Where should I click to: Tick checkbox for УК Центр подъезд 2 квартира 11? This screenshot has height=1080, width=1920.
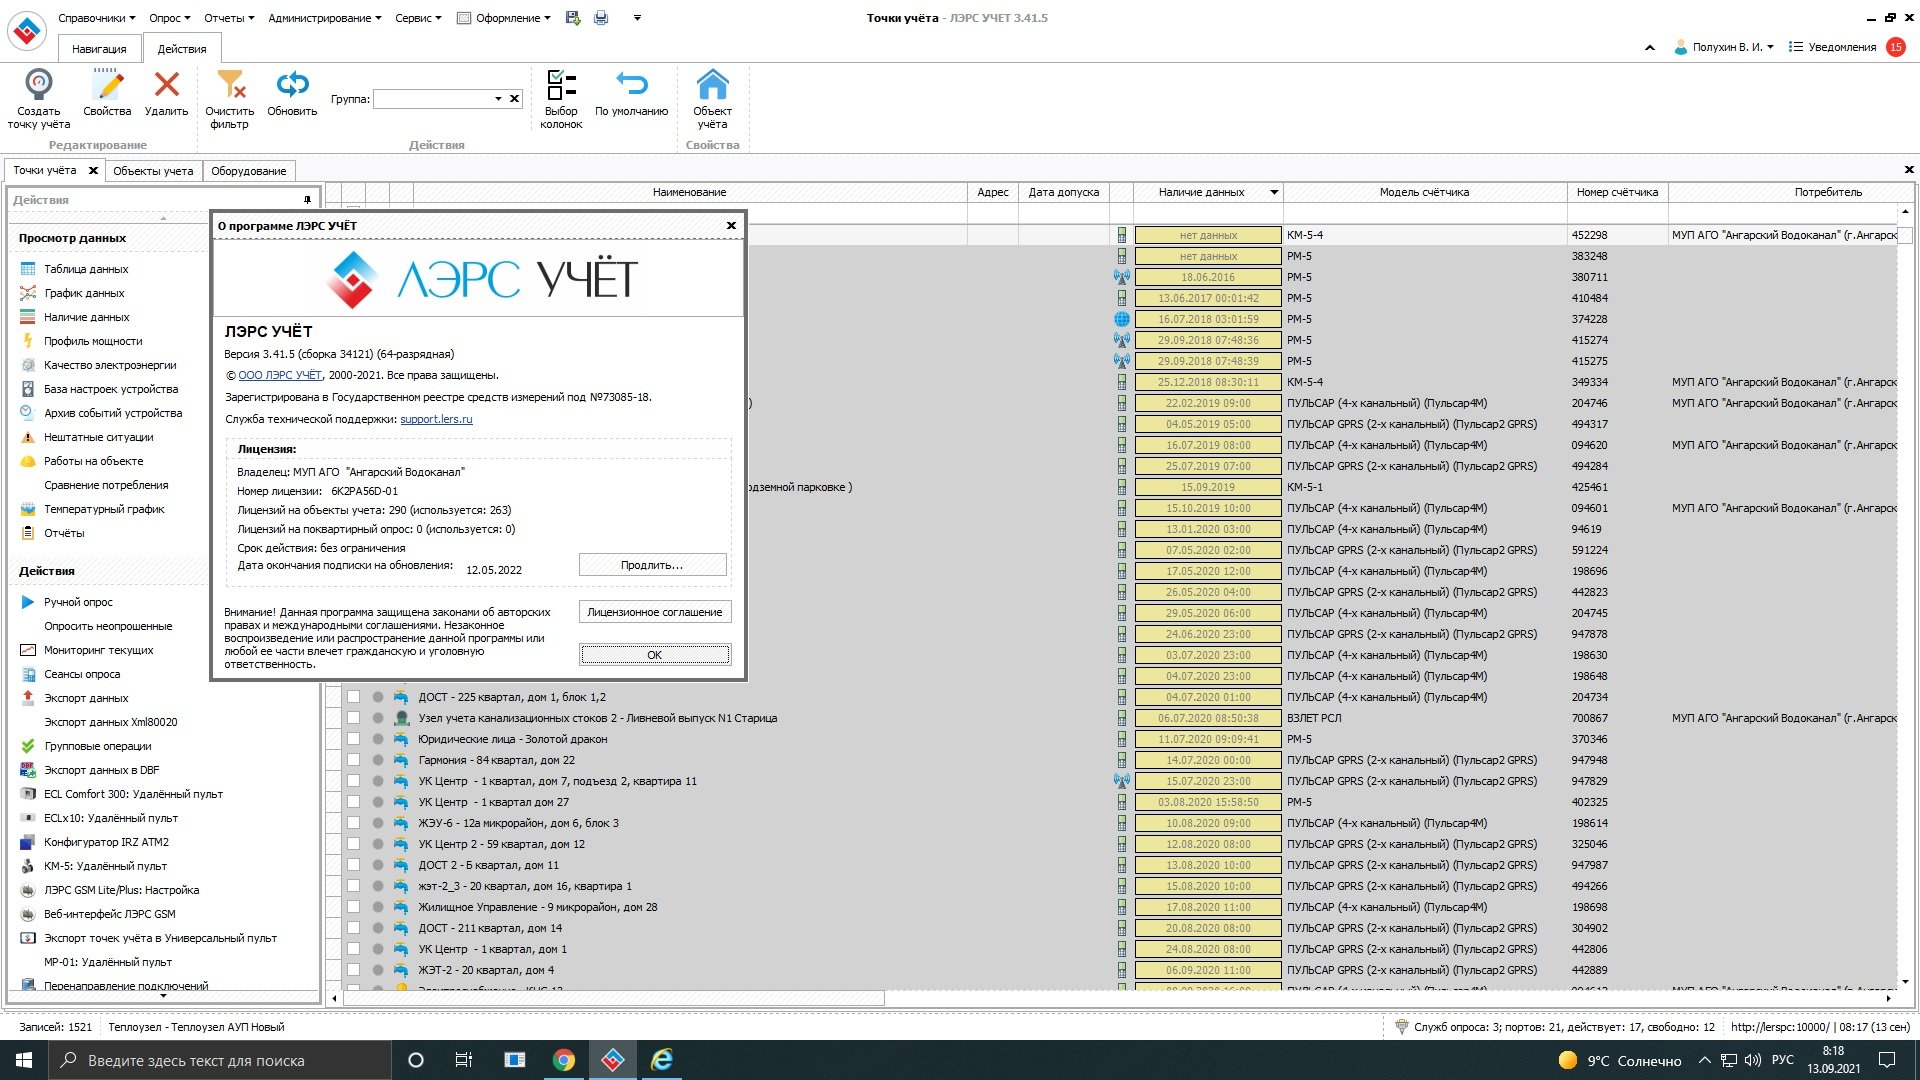353,781
